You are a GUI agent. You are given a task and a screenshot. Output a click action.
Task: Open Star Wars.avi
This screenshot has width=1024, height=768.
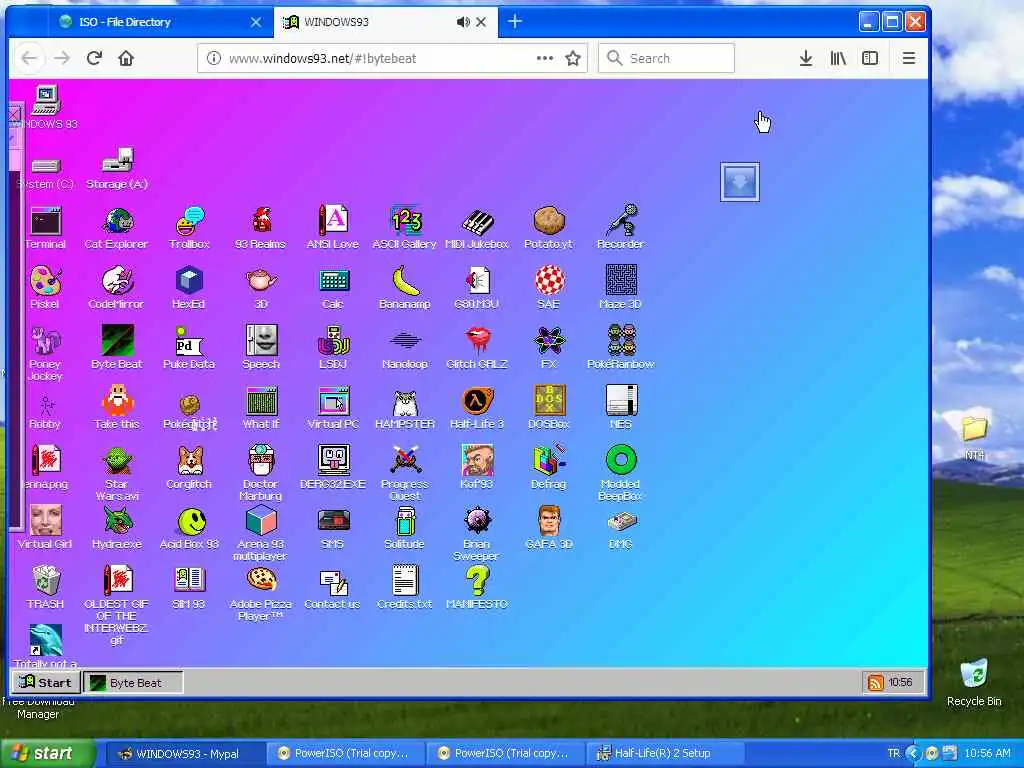117,473
